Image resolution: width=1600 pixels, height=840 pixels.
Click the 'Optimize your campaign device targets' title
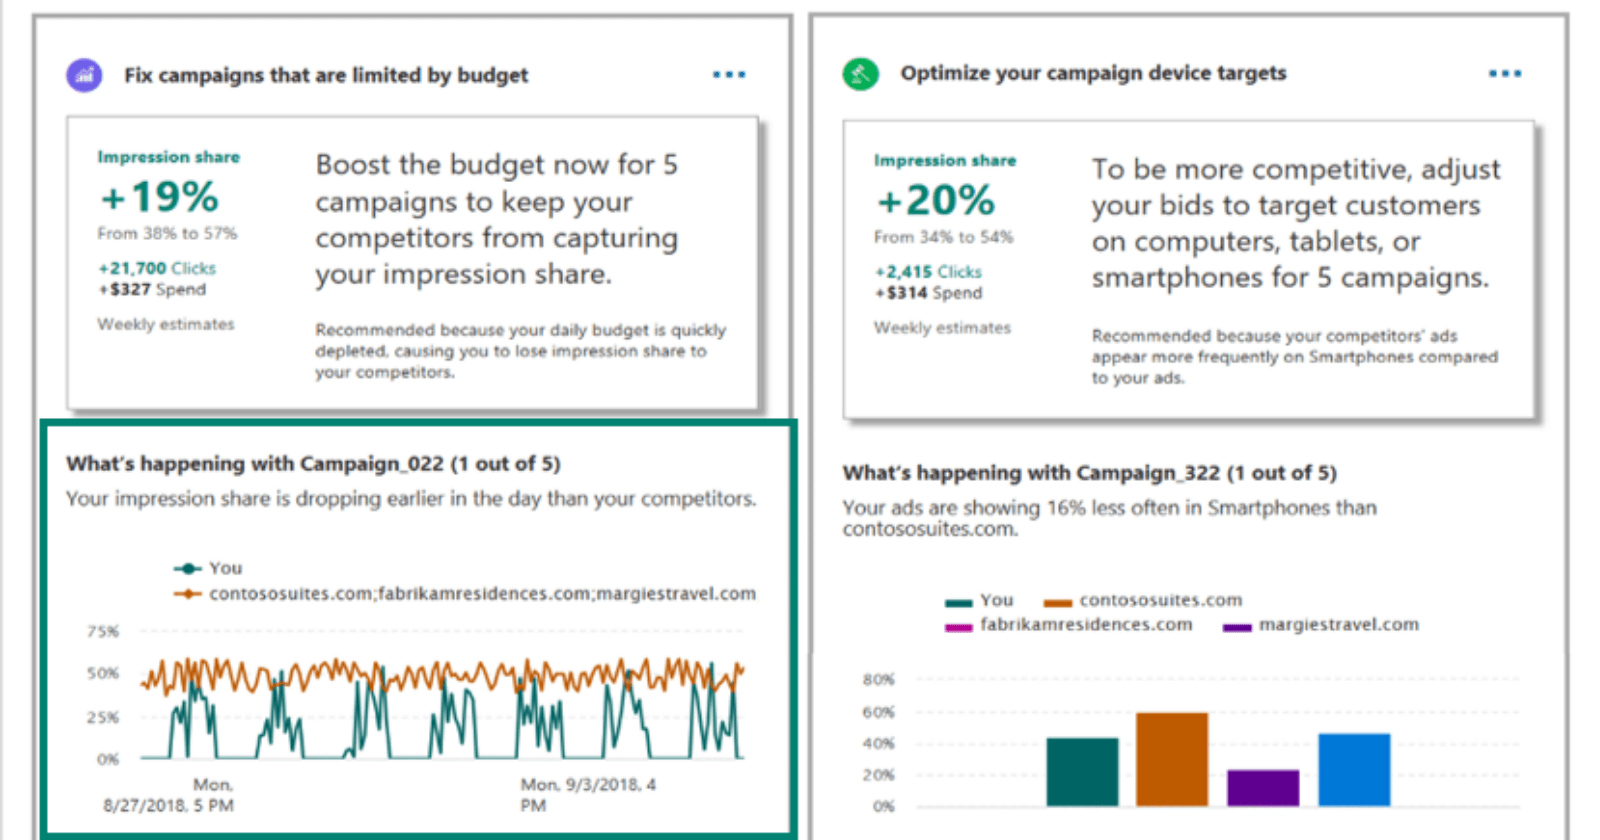(x=1093, y=73)
